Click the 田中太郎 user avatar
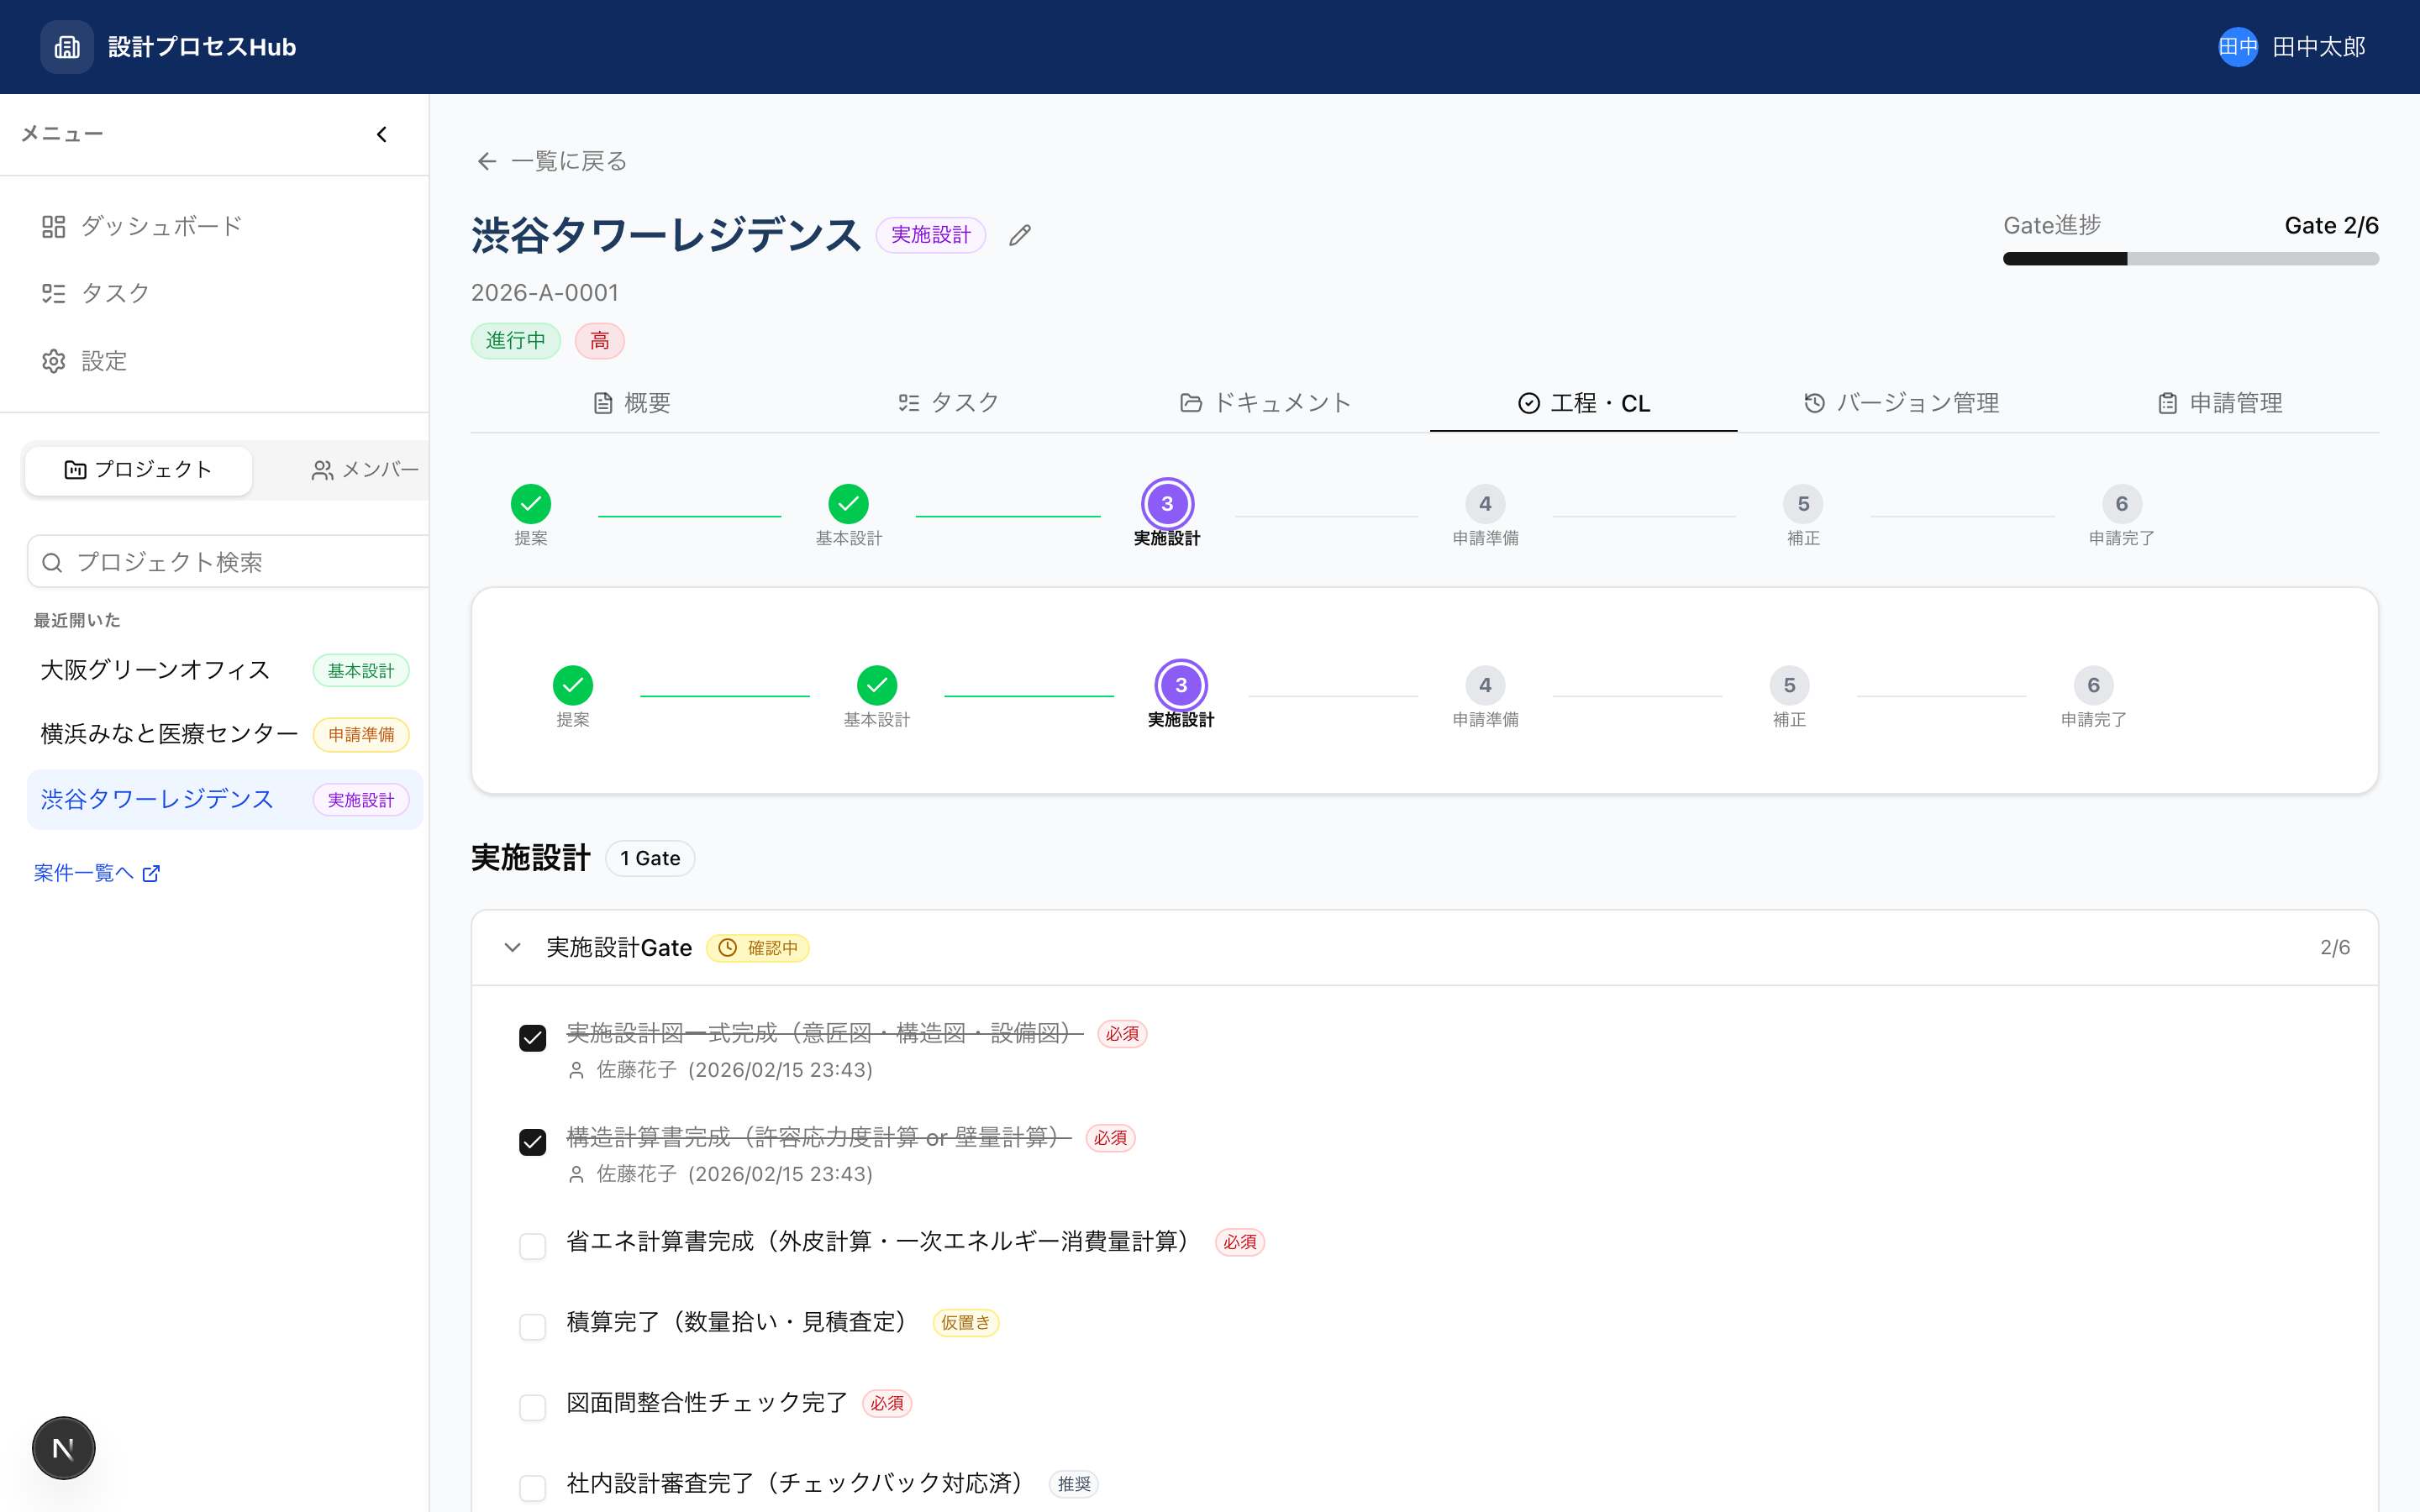The height and width of the screenshot is (1512, 2420). pos(2238,46)
